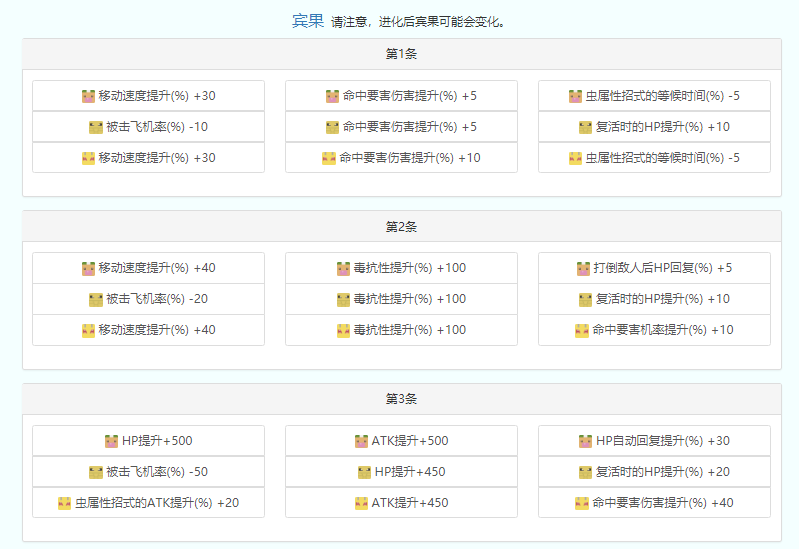Select the icon next to HP提升+450

(365, 472)
